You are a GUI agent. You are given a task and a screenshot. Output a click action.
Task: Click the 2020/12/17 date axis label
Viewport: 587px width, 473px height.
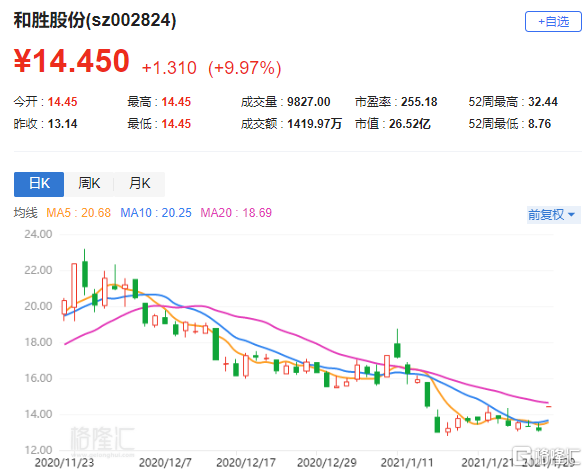point(246,463)
